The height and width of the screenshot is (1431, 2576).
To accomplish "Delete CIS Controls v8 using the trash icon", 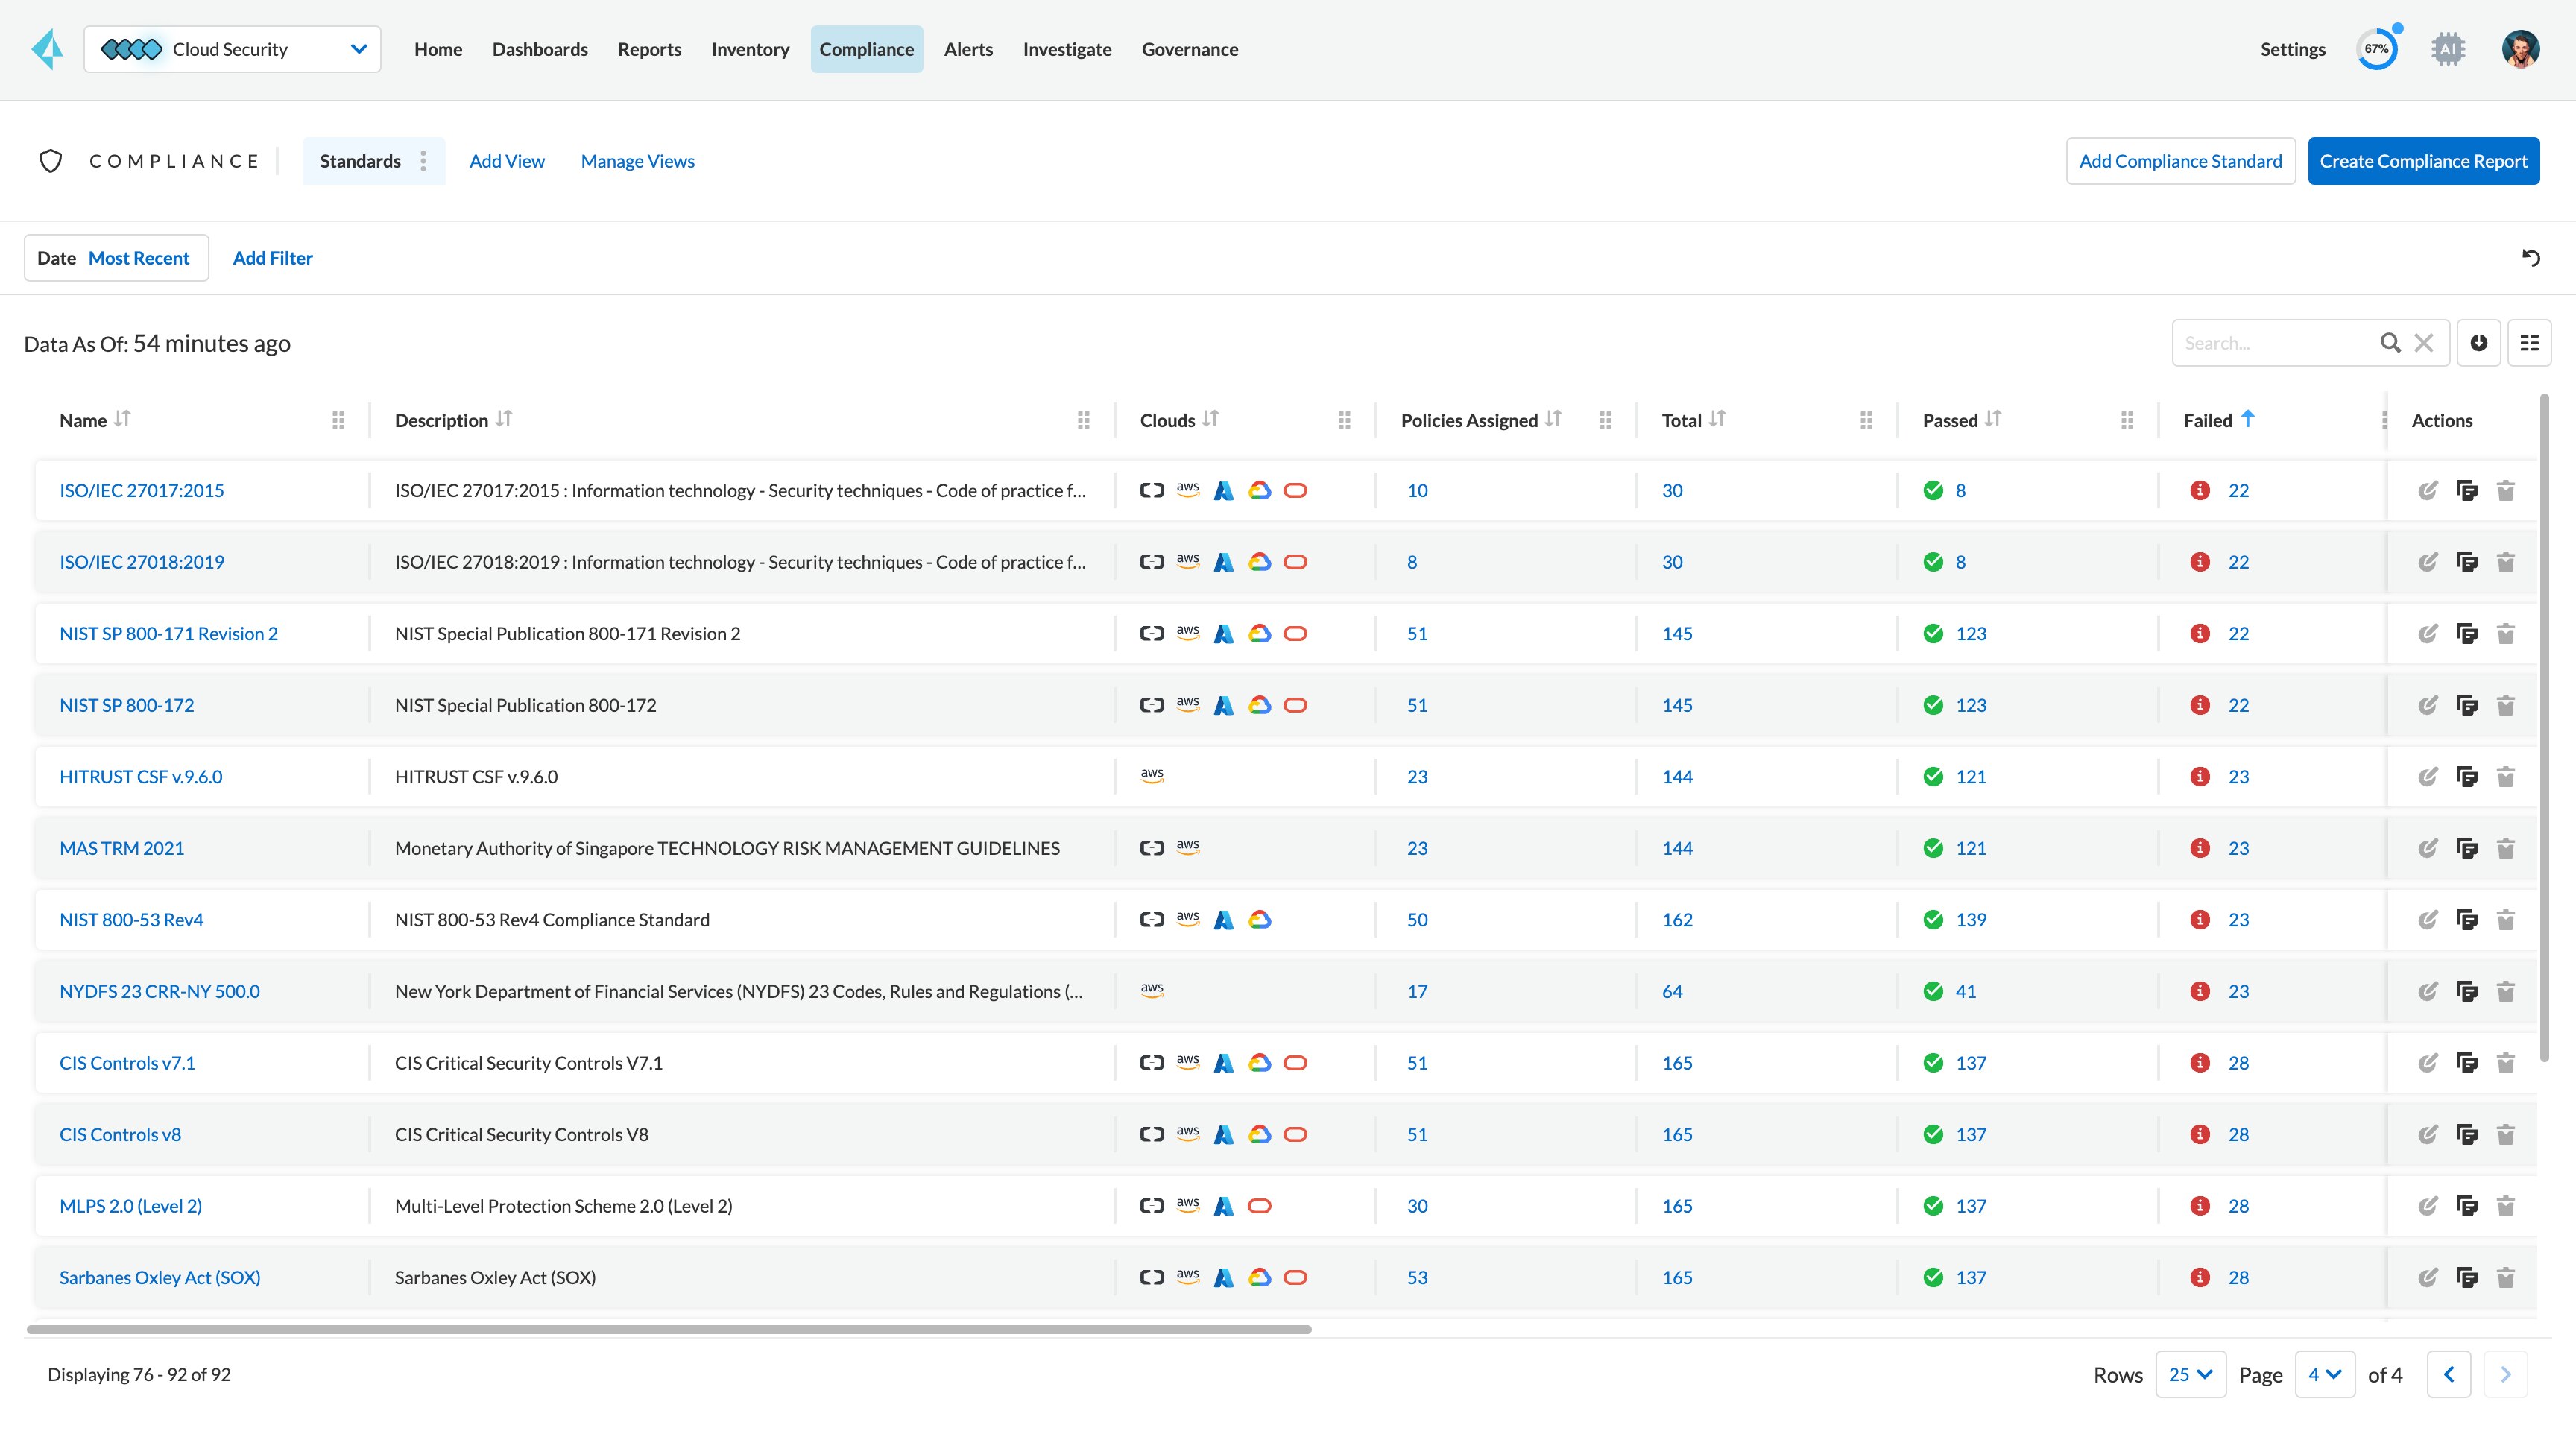I will (x=2507, y=1134).
